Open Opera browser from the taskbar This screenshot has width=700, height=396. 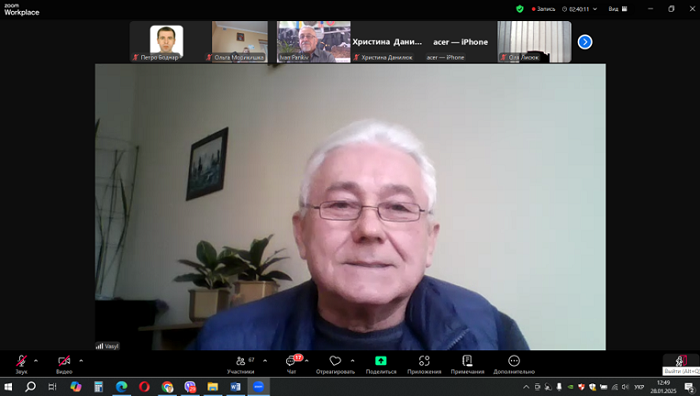(x=144, y=387)
